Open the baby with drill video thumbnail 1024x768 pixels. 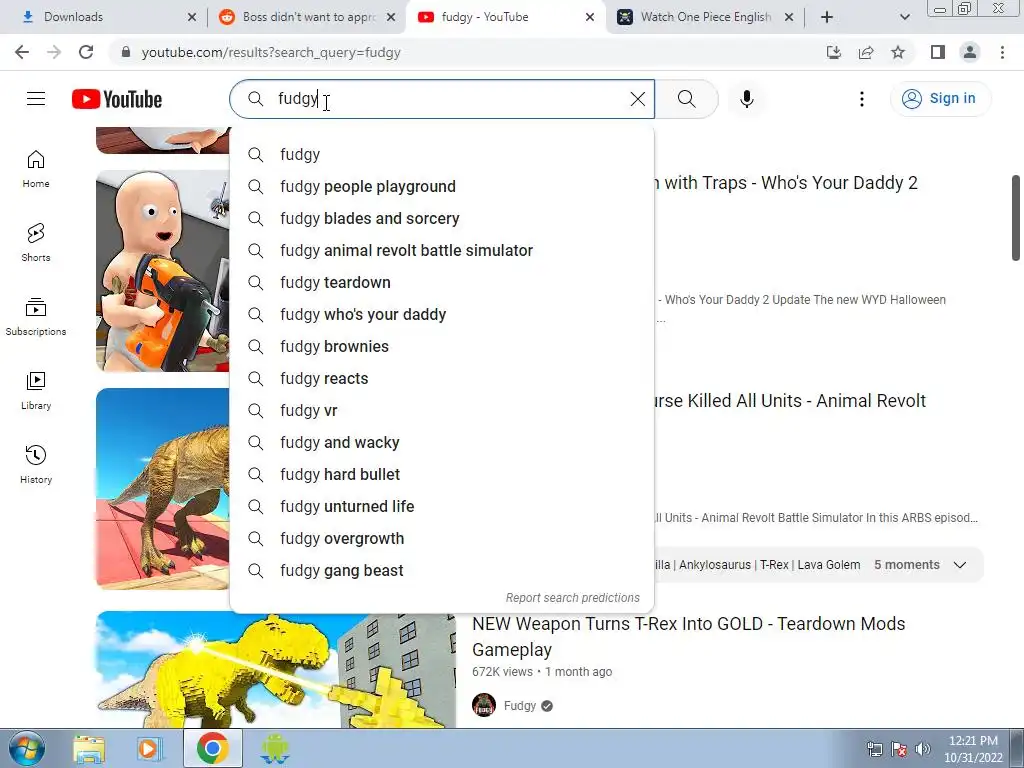[163, 271]
